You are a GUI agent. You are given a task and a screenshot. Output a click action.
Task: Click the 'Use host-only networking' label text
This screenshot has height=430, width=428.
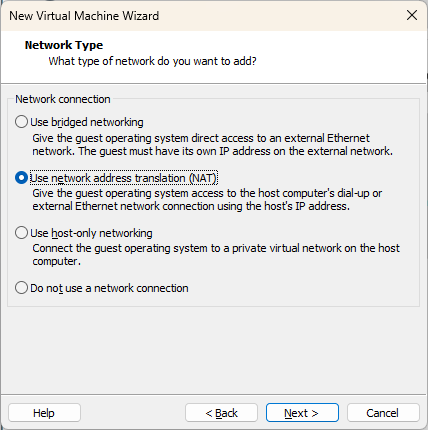pos(91,233)
